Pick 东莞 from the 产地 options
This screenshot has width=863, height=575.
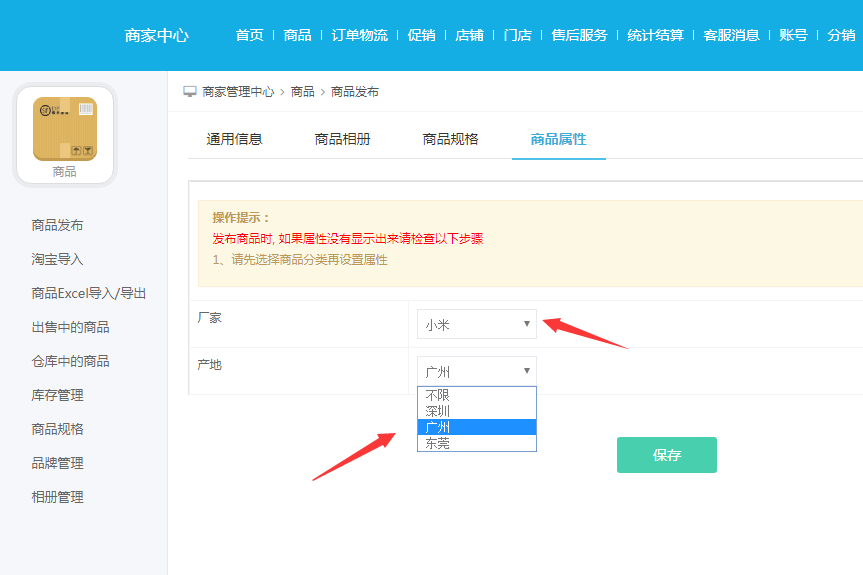click(477, 443)
